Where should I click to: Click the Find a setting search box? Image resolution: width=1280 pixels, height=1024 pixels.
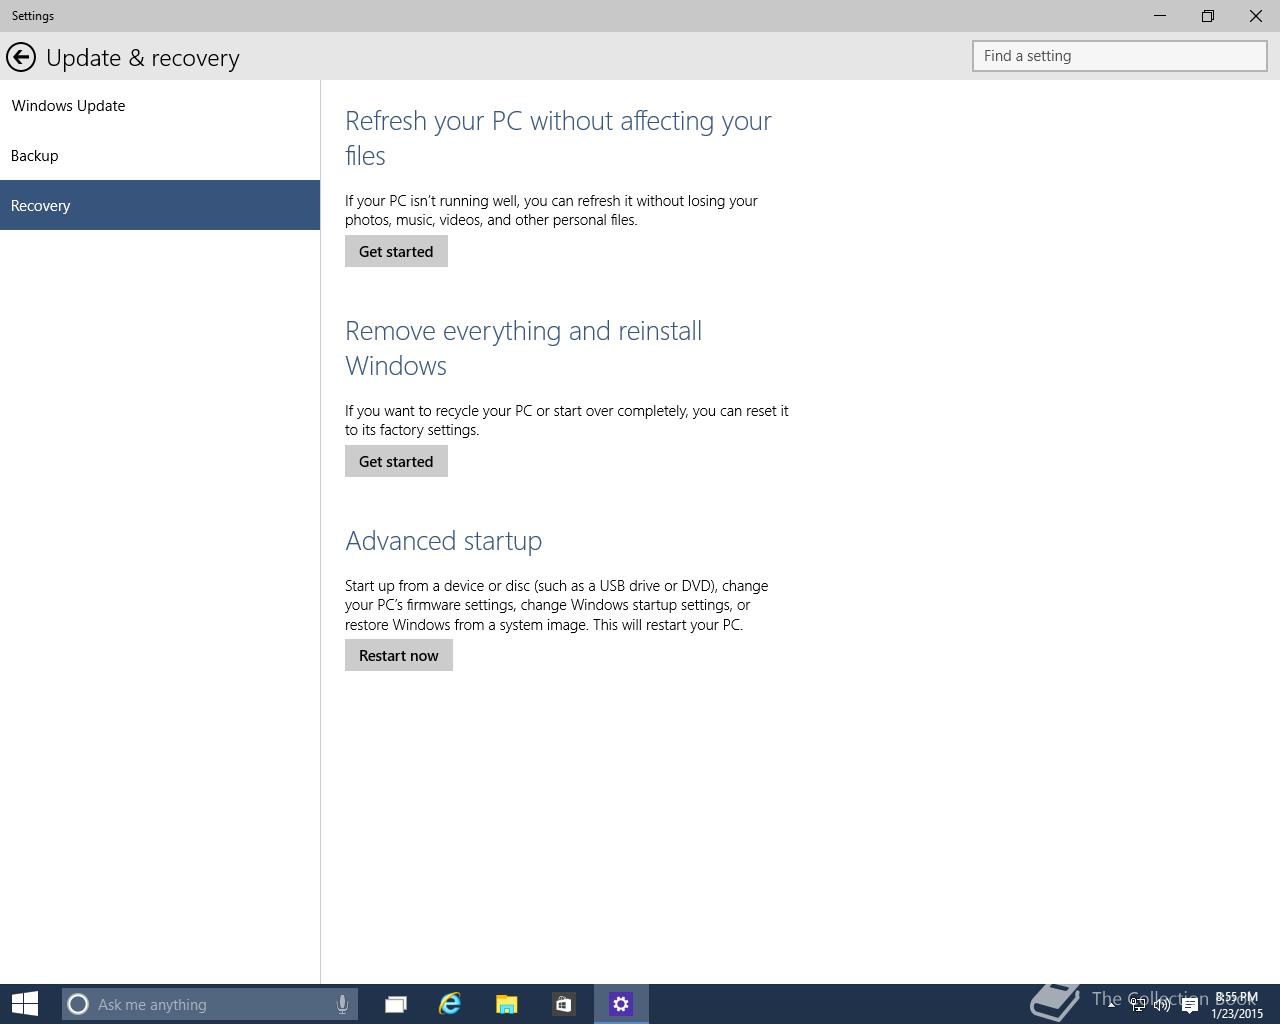coord(1120,56)
